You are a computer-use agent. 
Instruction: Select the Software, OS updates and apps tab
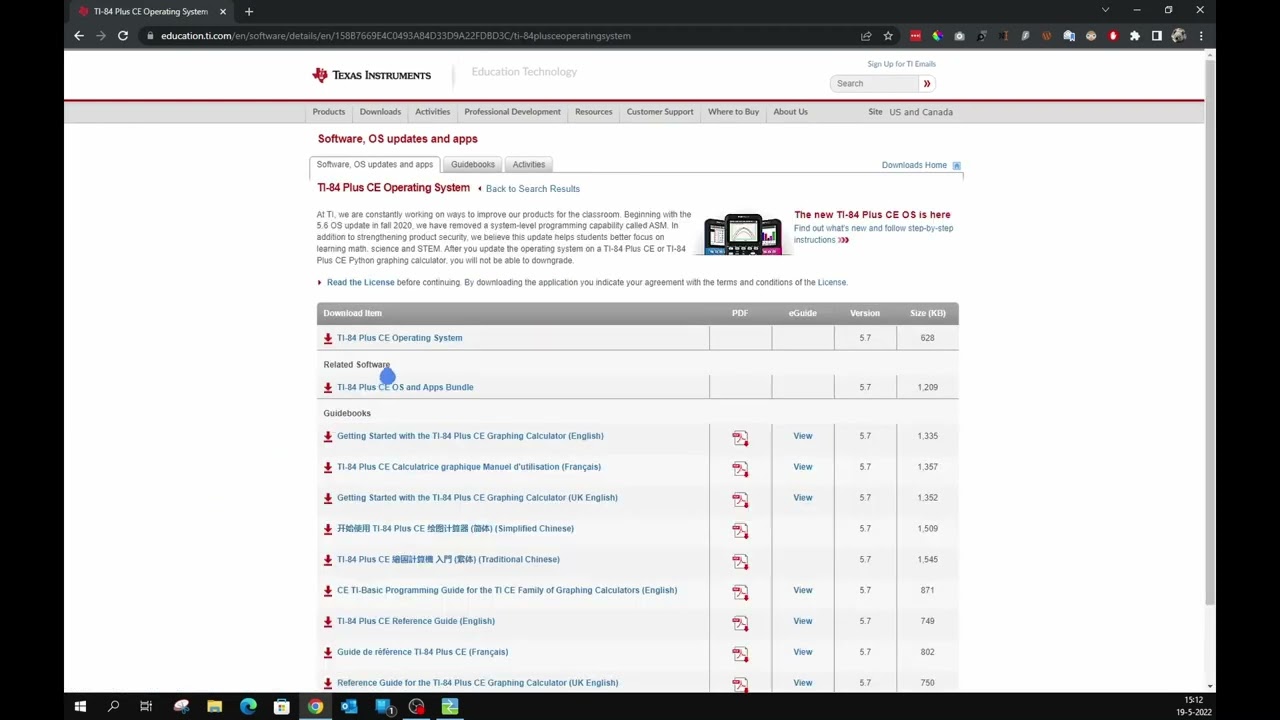pyautogui.click(x=375, y=165)
